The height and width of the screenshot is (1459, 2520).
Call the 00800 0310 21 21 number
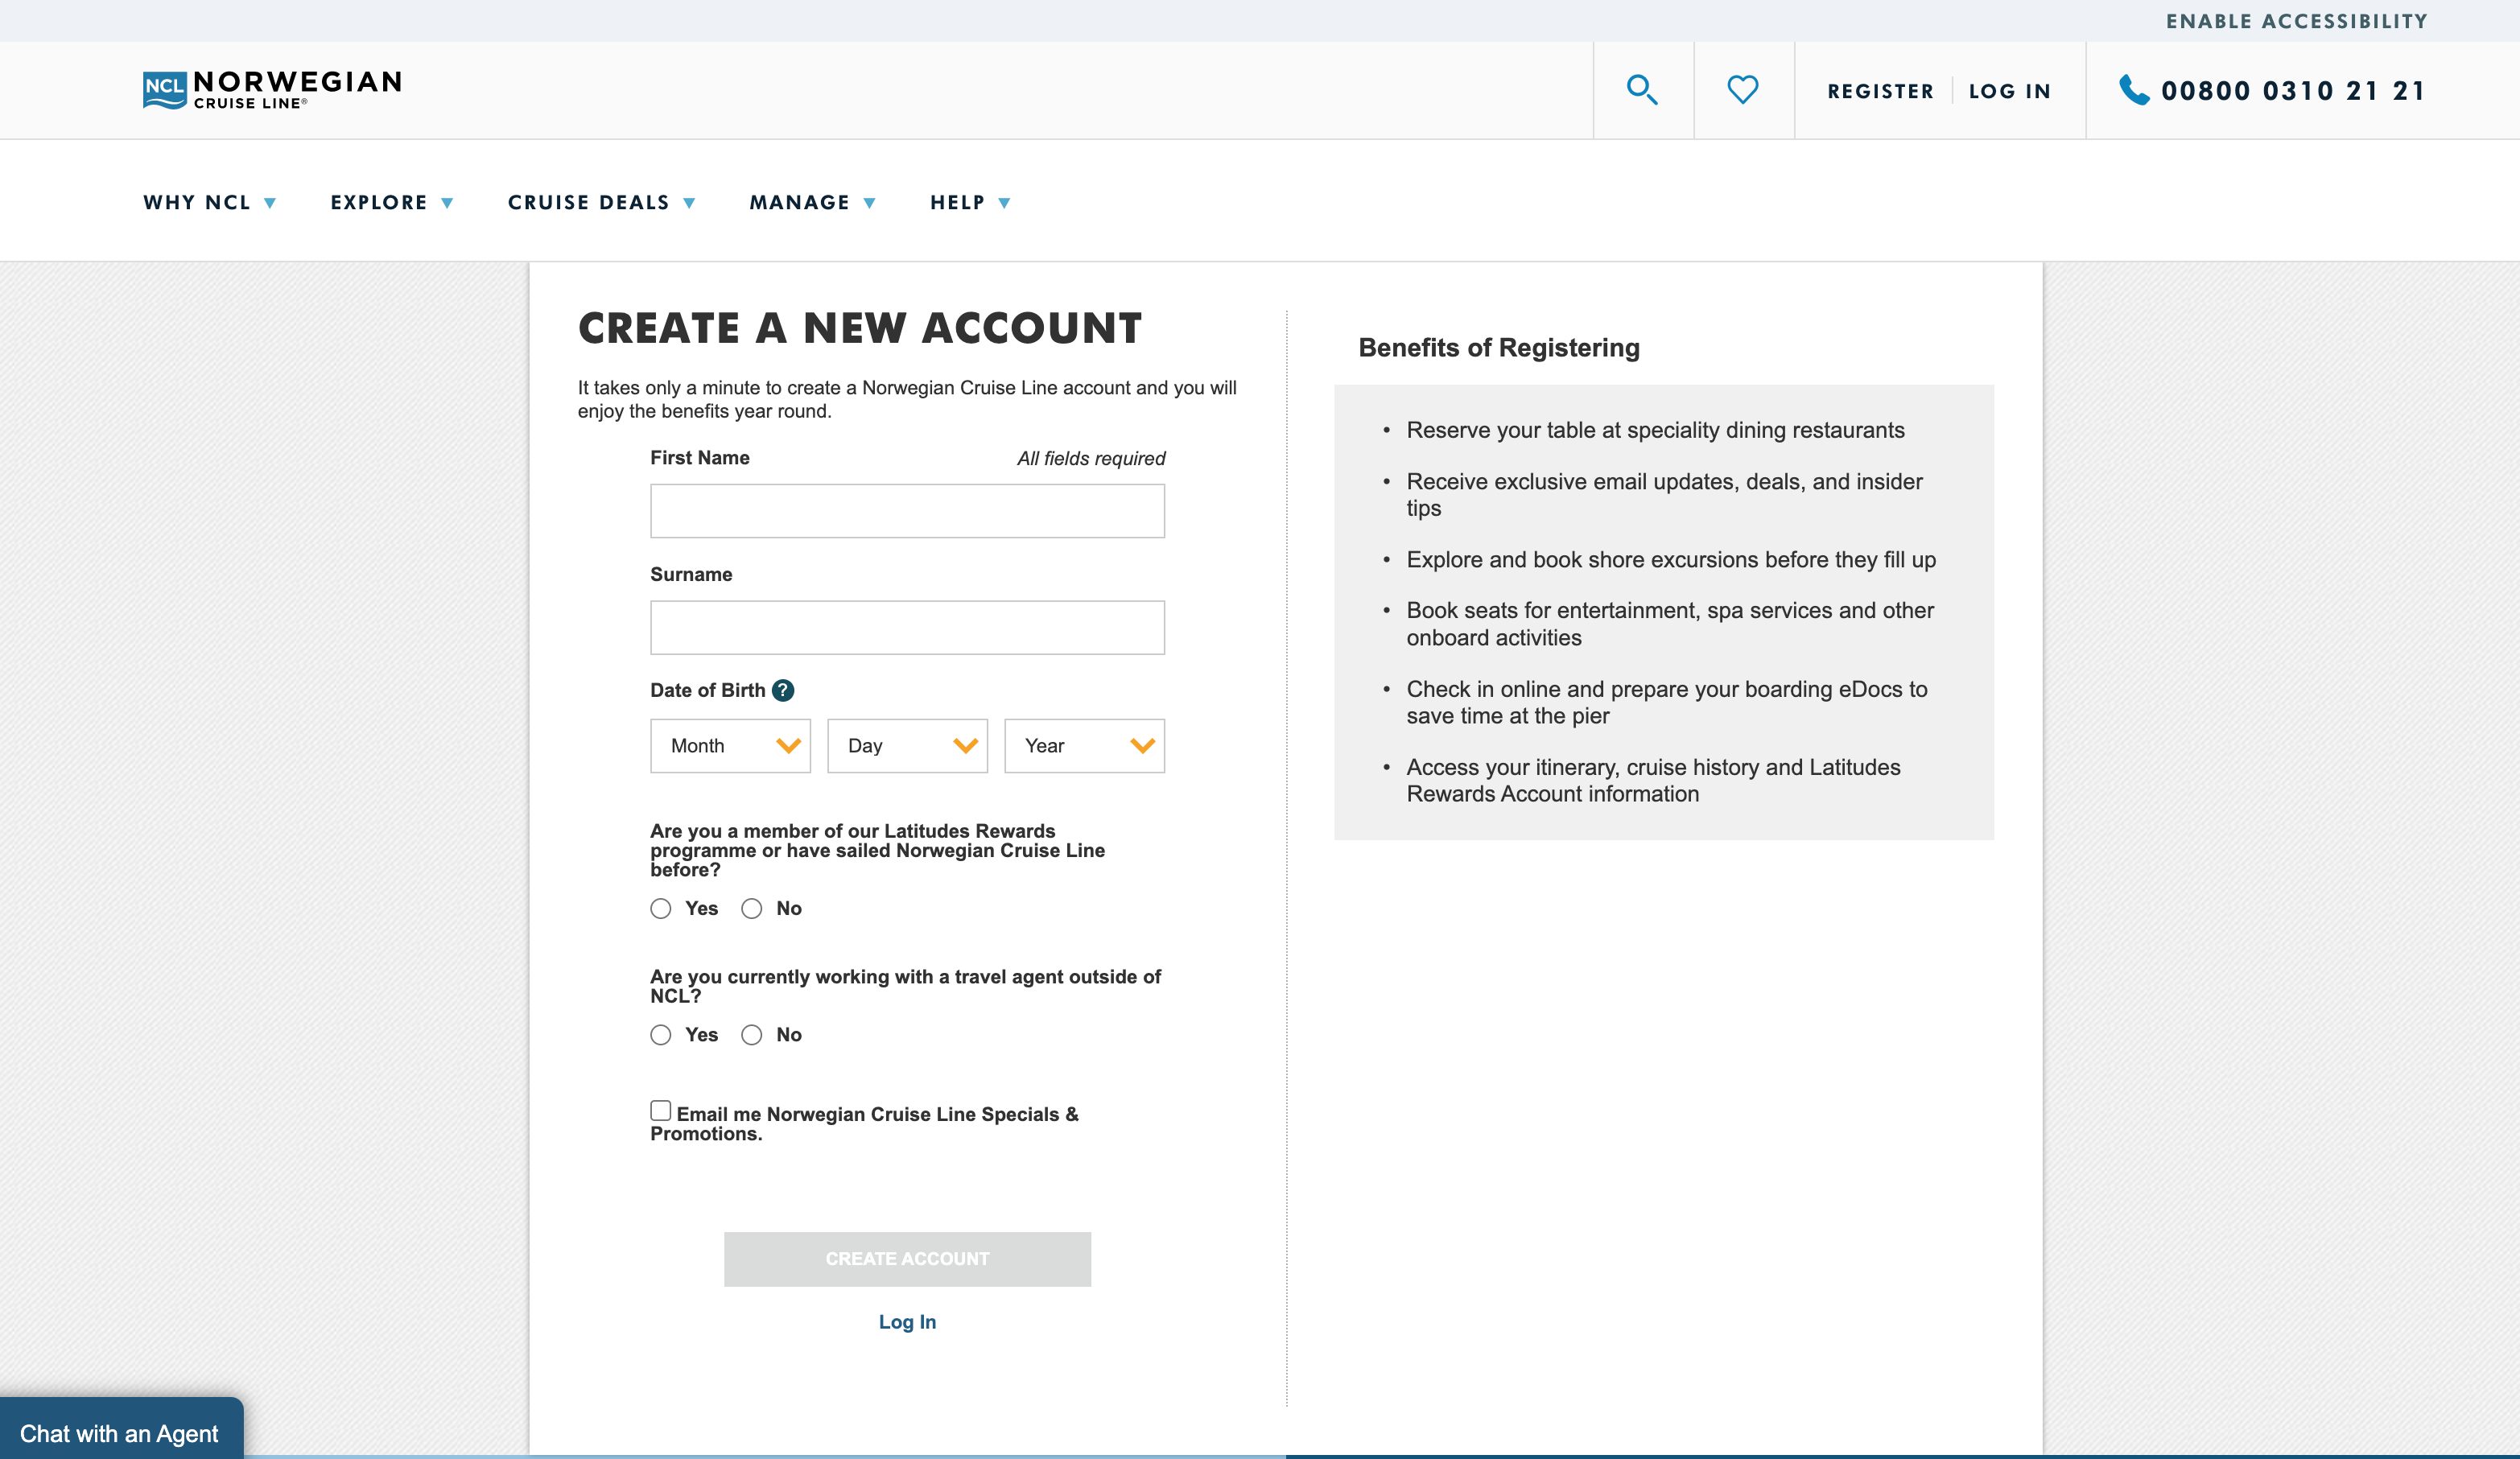coord(2293,91)
